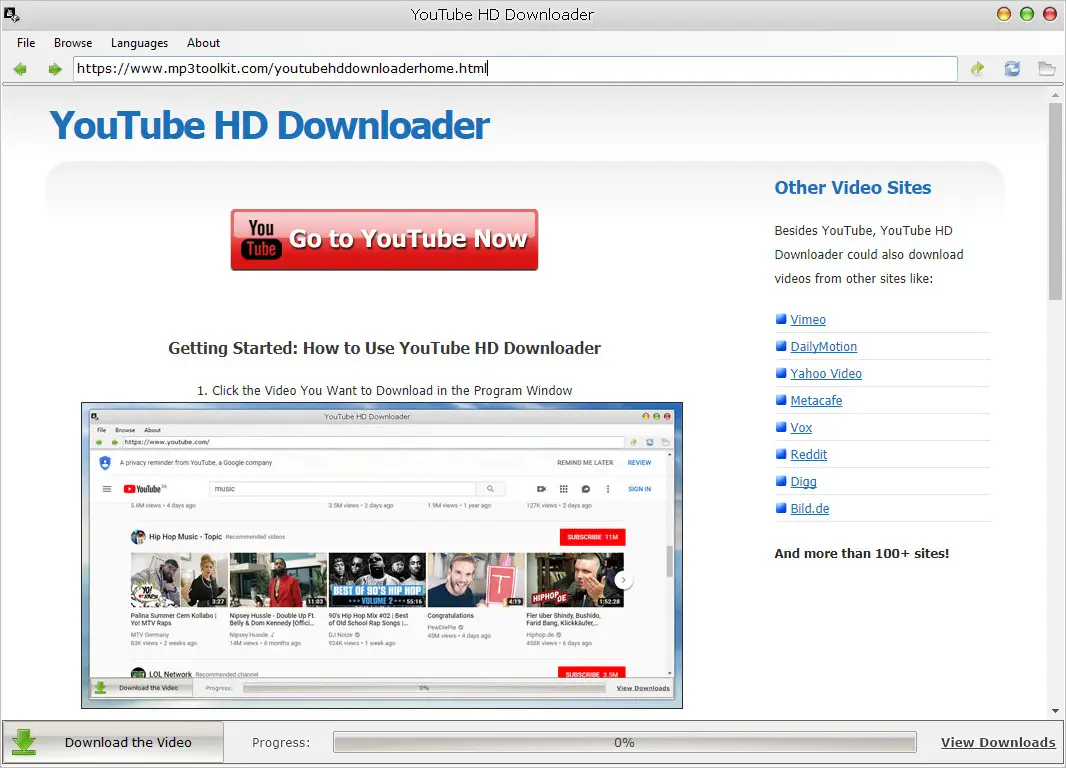Click the app icon in title bar
The image size is (1066, 768).
(12, 14)
